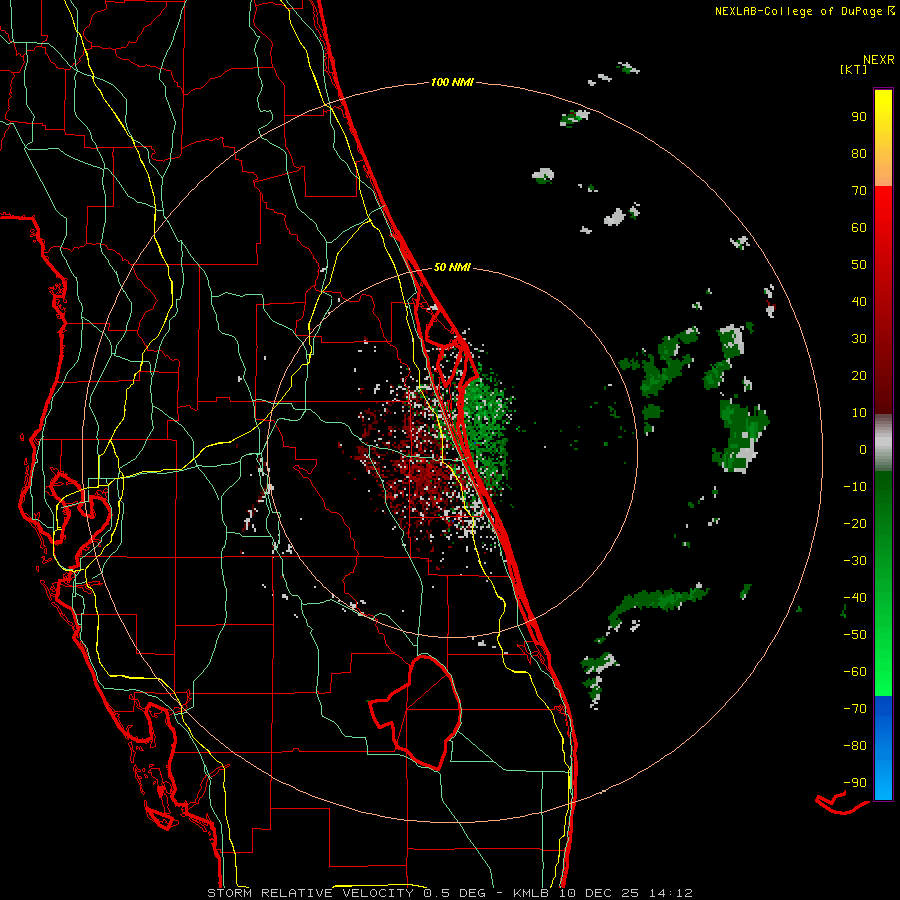Select the 50 value on the velocity scale
This screenshot has height=900, width=900.
859,265
